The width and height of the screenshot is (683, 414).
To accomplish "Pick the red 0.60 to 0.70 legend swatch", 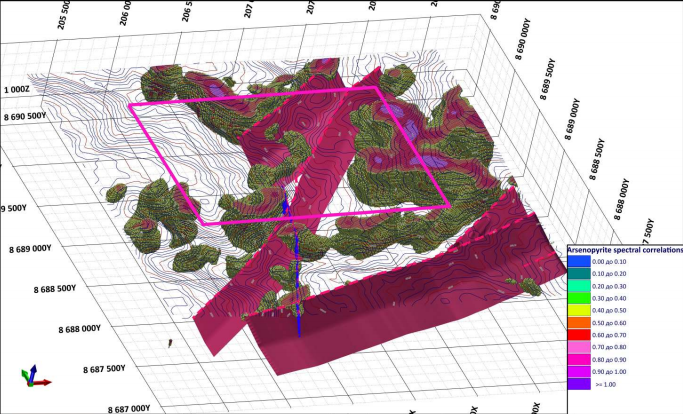I will point(579,335).
